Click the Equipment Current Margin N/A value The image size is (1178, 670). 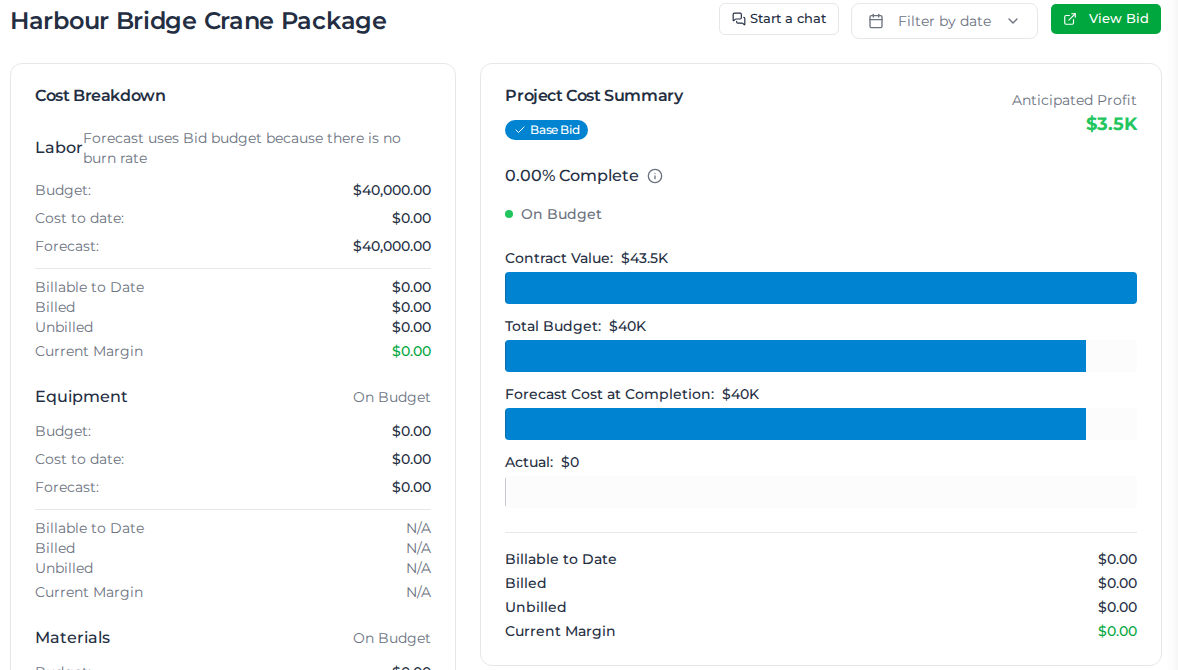click(418, 592)
